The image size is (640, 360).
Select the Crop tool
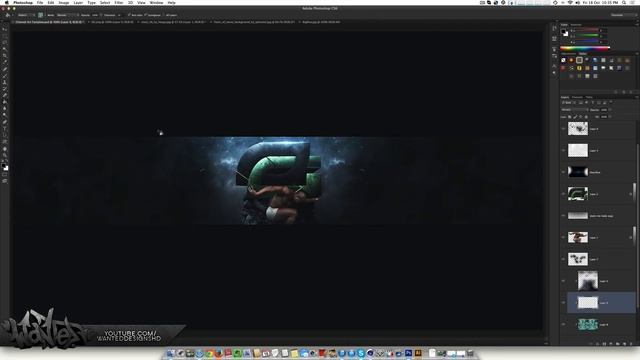point(5,56)
